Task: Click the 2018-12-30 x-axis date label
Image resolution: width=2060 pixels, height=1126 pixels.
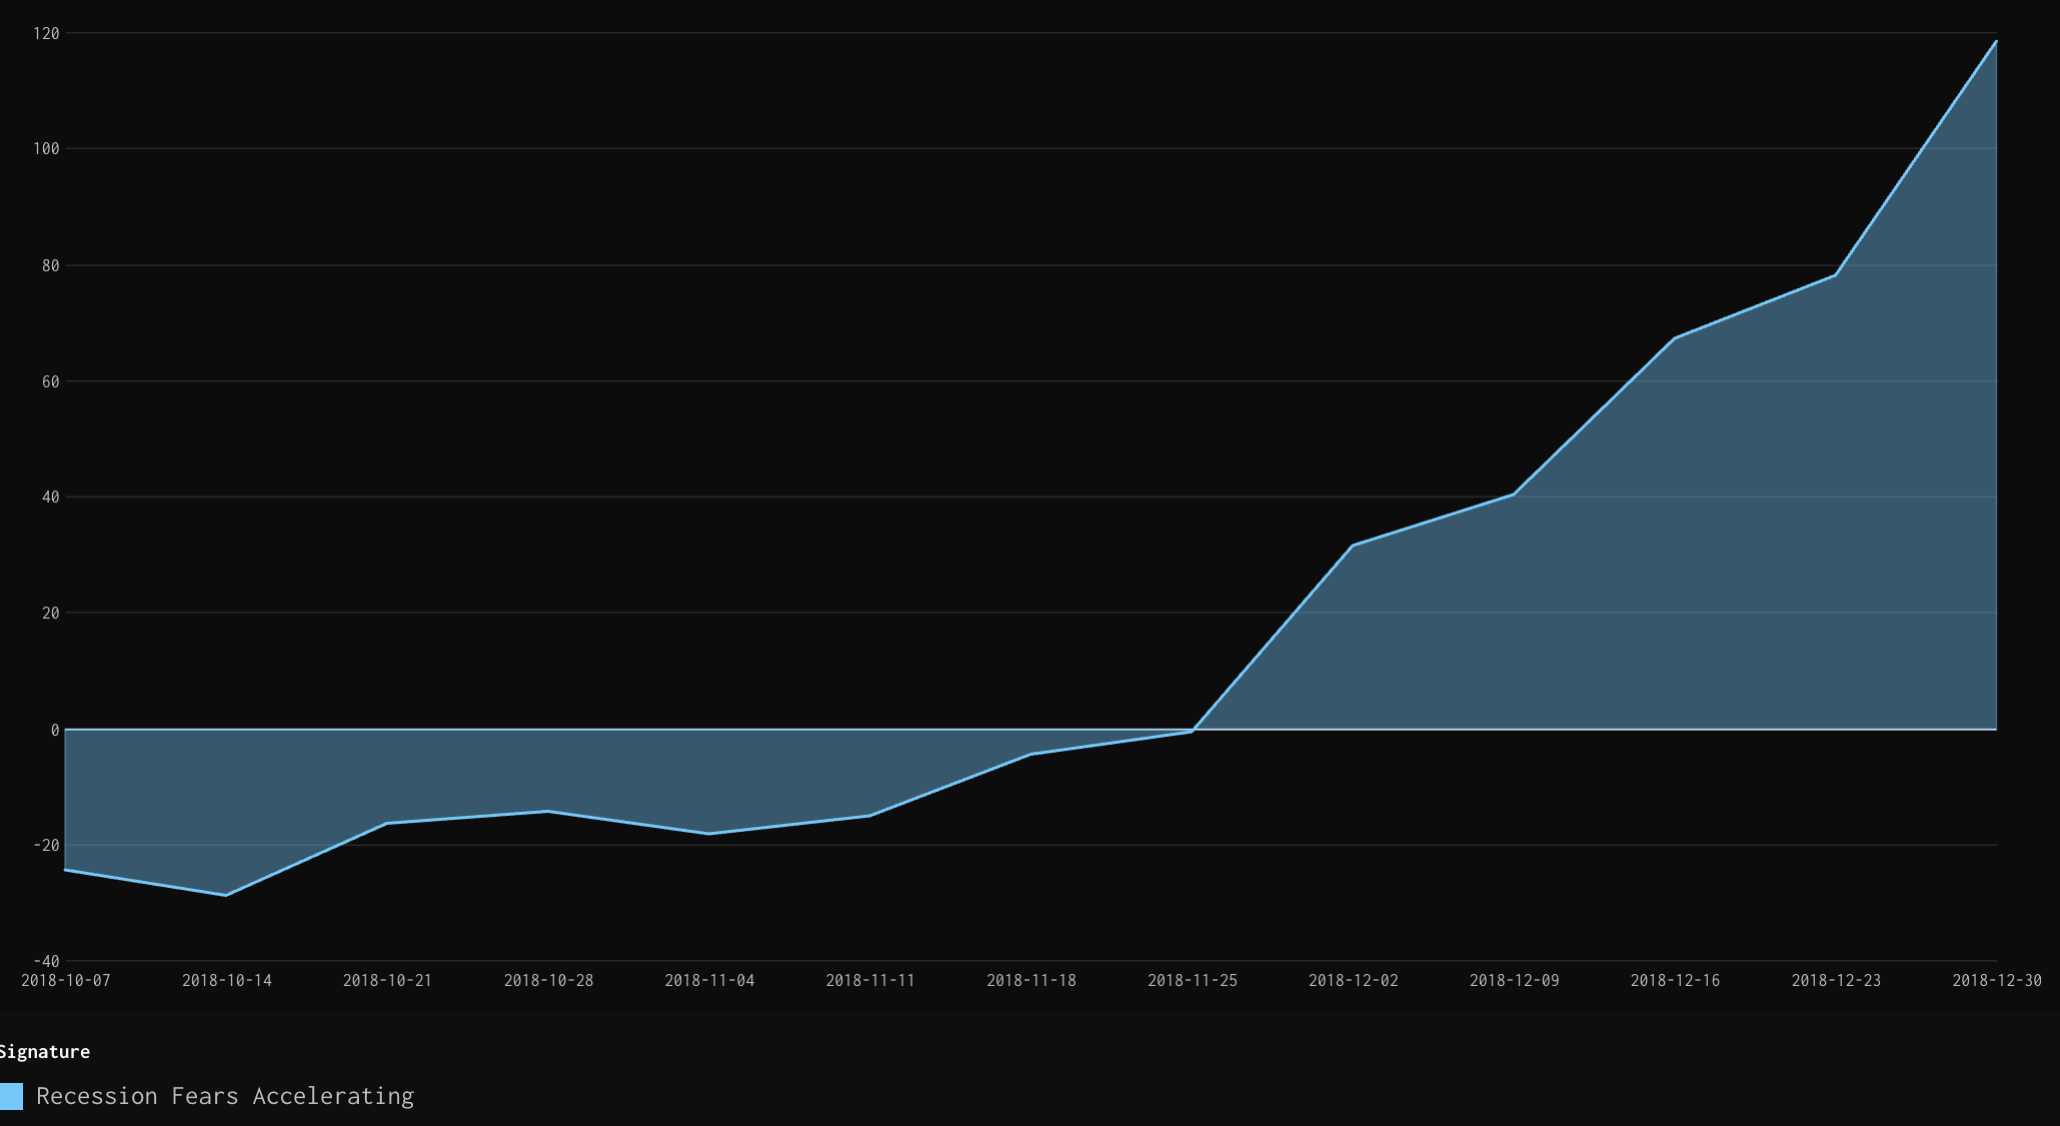Action: [x=1997, y=980]
